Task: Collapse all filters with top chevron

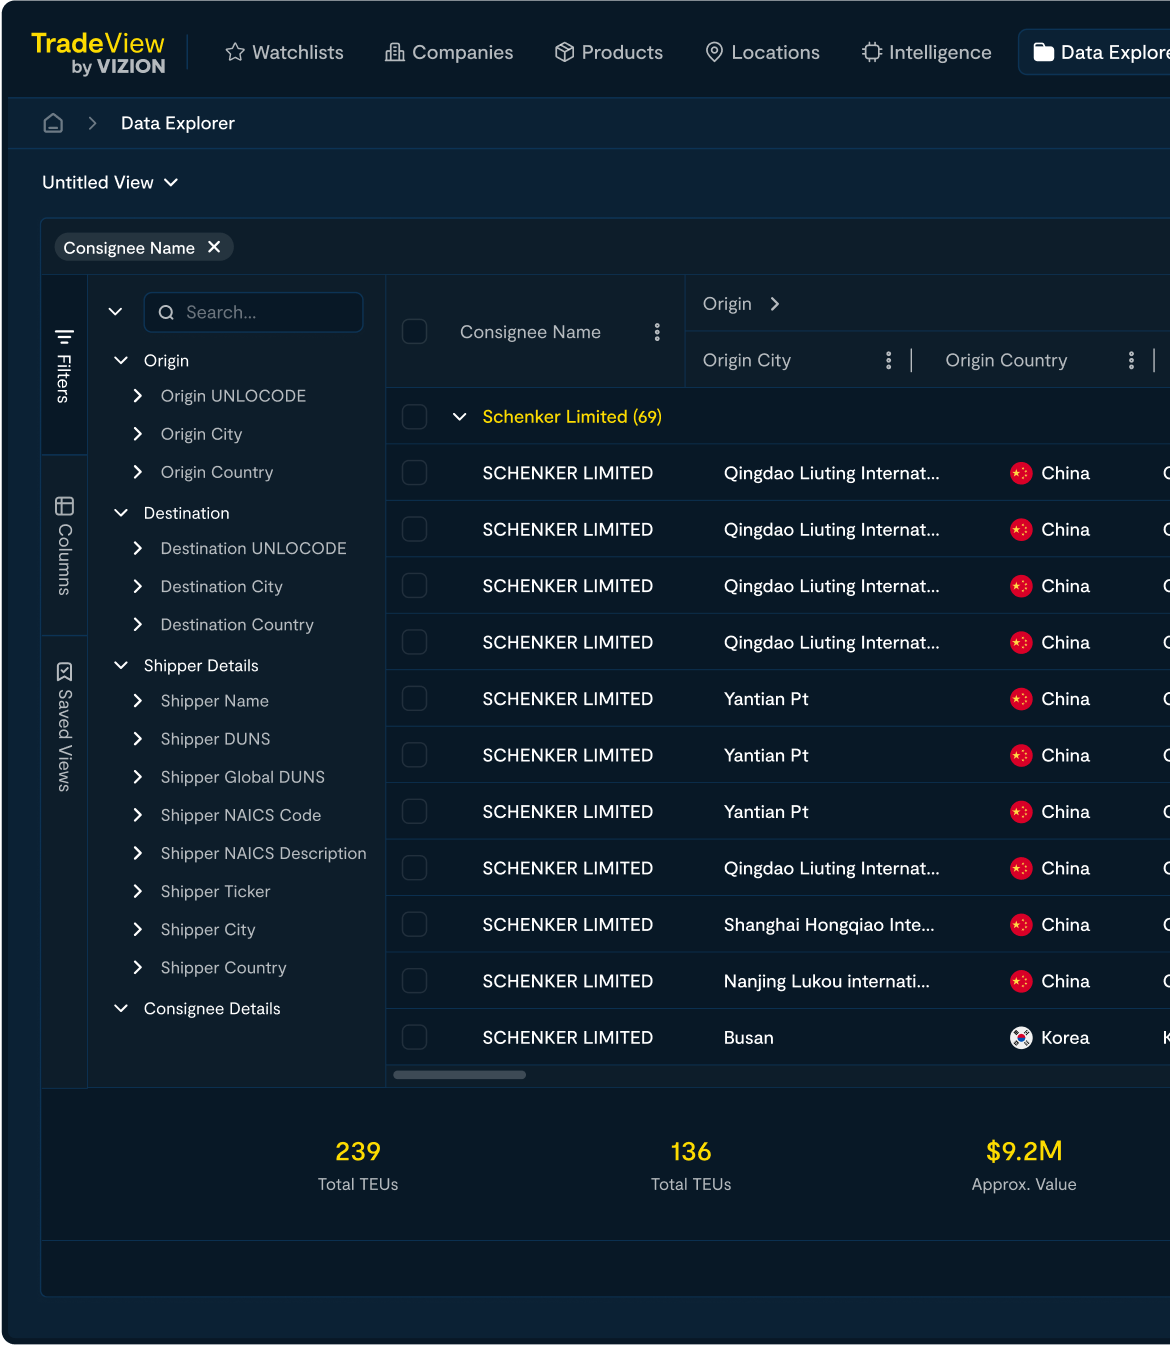Action: [116, 312]
